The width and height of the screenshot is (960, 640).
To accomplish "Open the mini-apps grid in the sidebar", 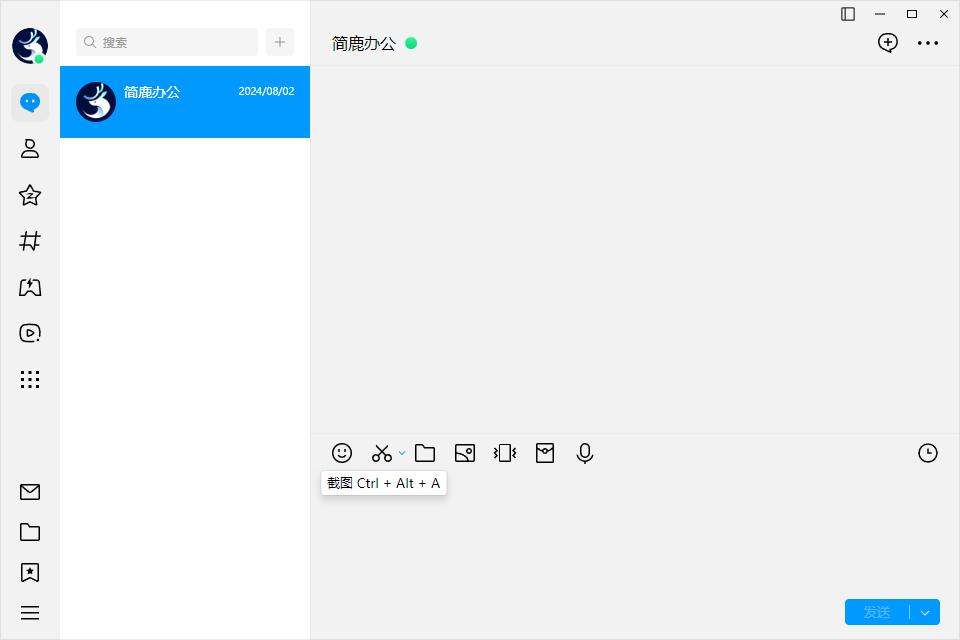I will (x=30, y=379).
